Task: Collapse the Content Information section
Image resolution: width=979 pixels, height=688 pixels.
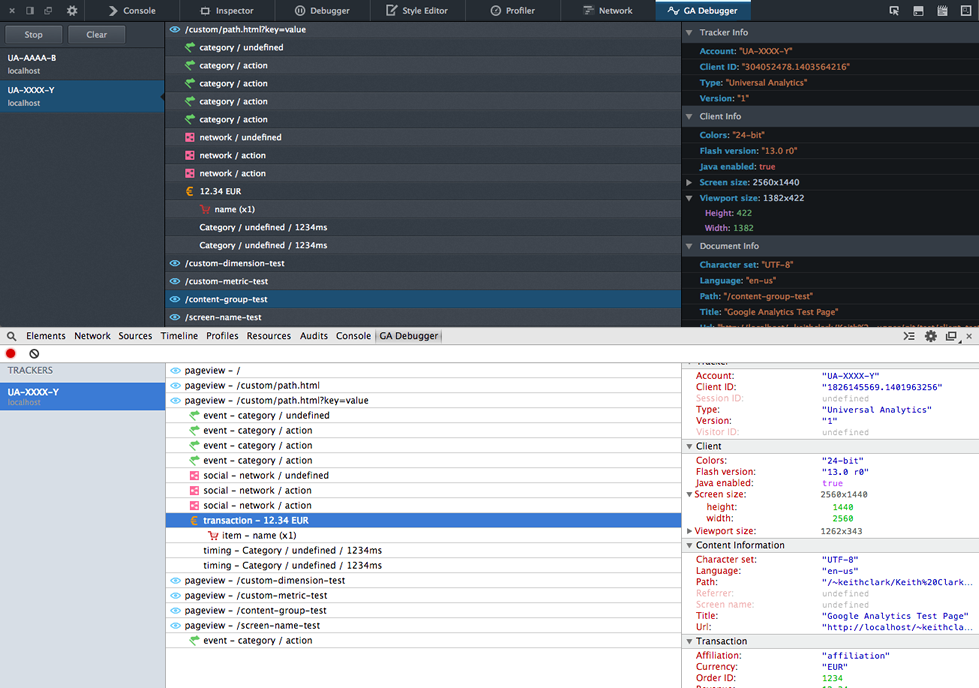Action: [689, 546]
